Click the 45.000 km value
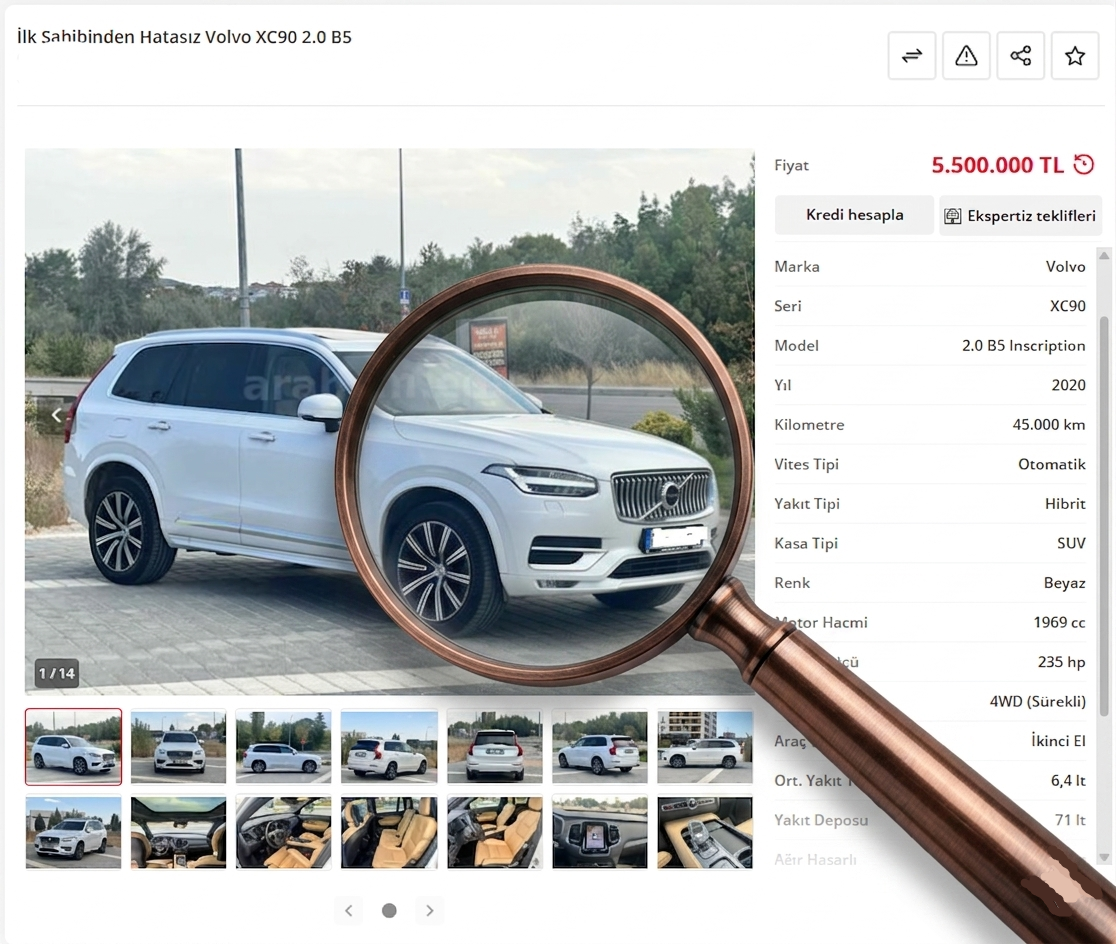1116x944 pixels. [x=1049, y=424]
